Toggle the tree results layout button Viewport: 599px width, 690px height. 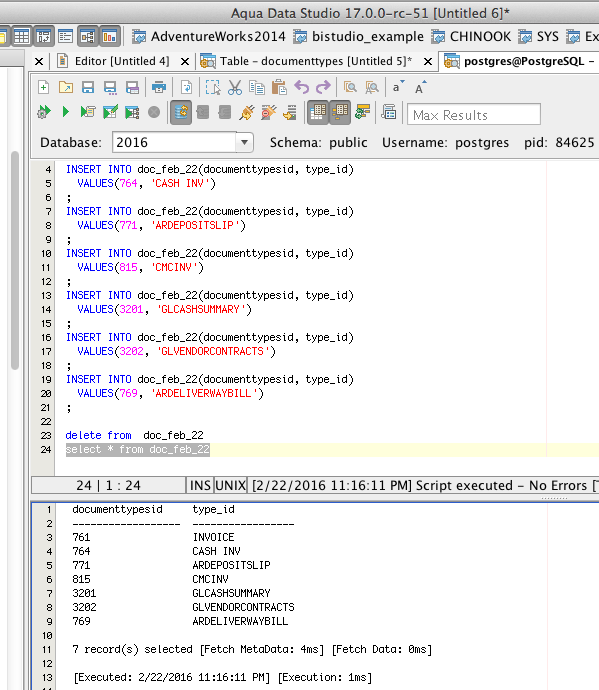pyautogui.click(x=340, y=112)
